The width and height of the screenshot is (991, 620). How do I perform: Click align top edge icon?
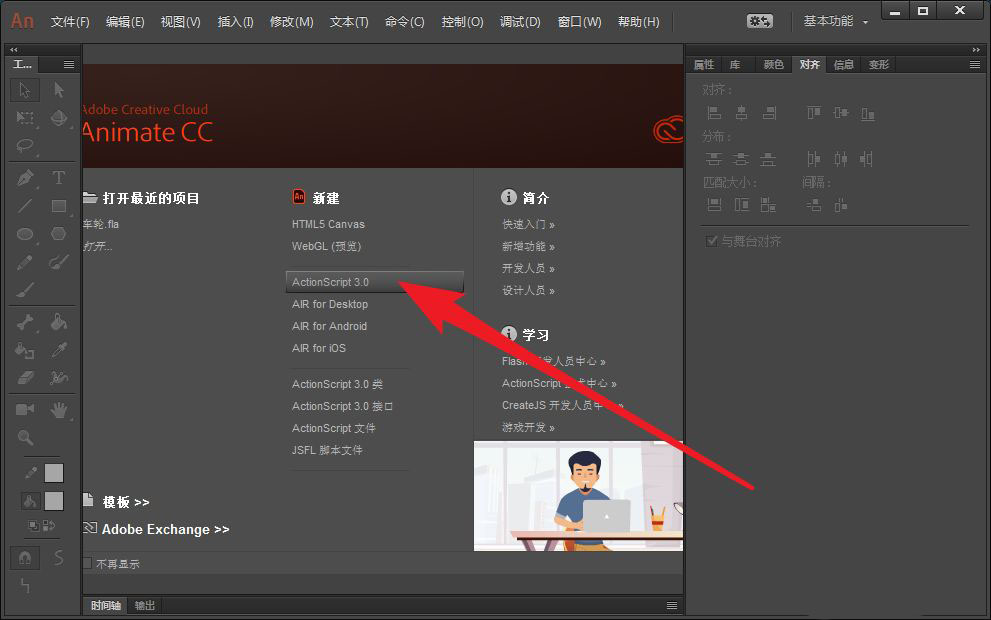[x=813, y=113]
